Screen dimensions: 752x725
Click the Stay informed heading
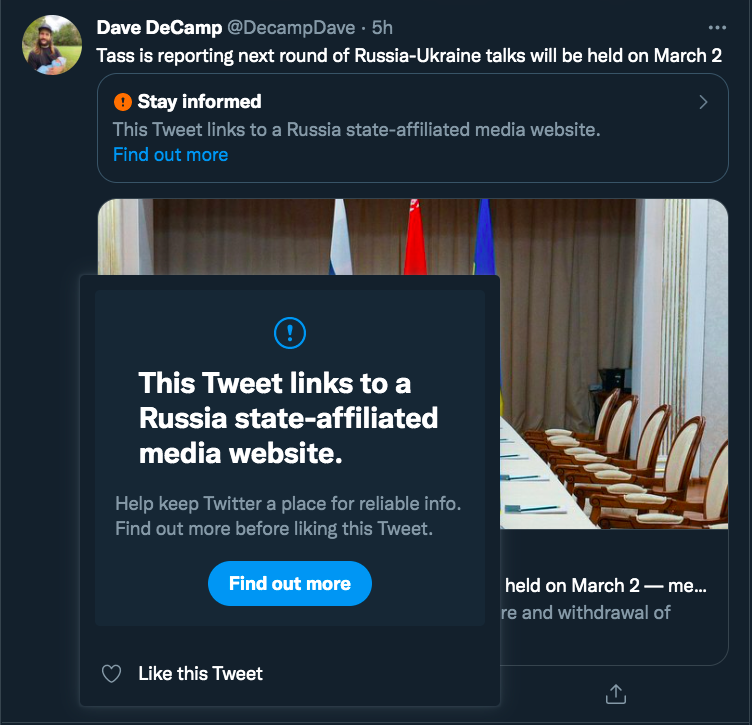pos(199,102)
